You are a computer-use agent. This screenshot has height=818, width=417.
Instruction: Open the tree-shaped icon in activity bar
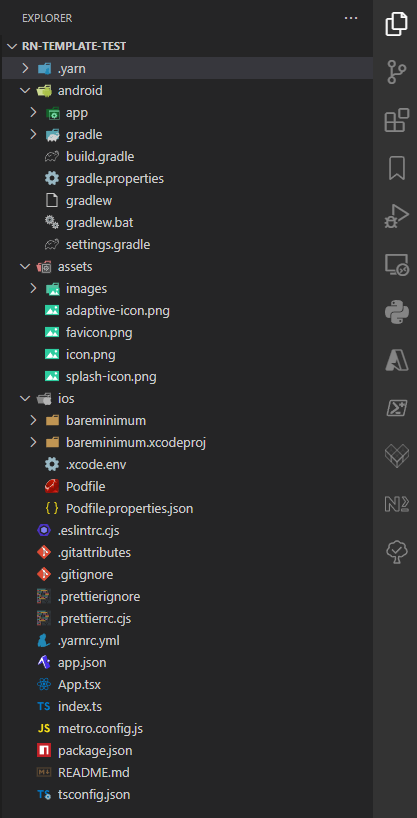[396, 551]
